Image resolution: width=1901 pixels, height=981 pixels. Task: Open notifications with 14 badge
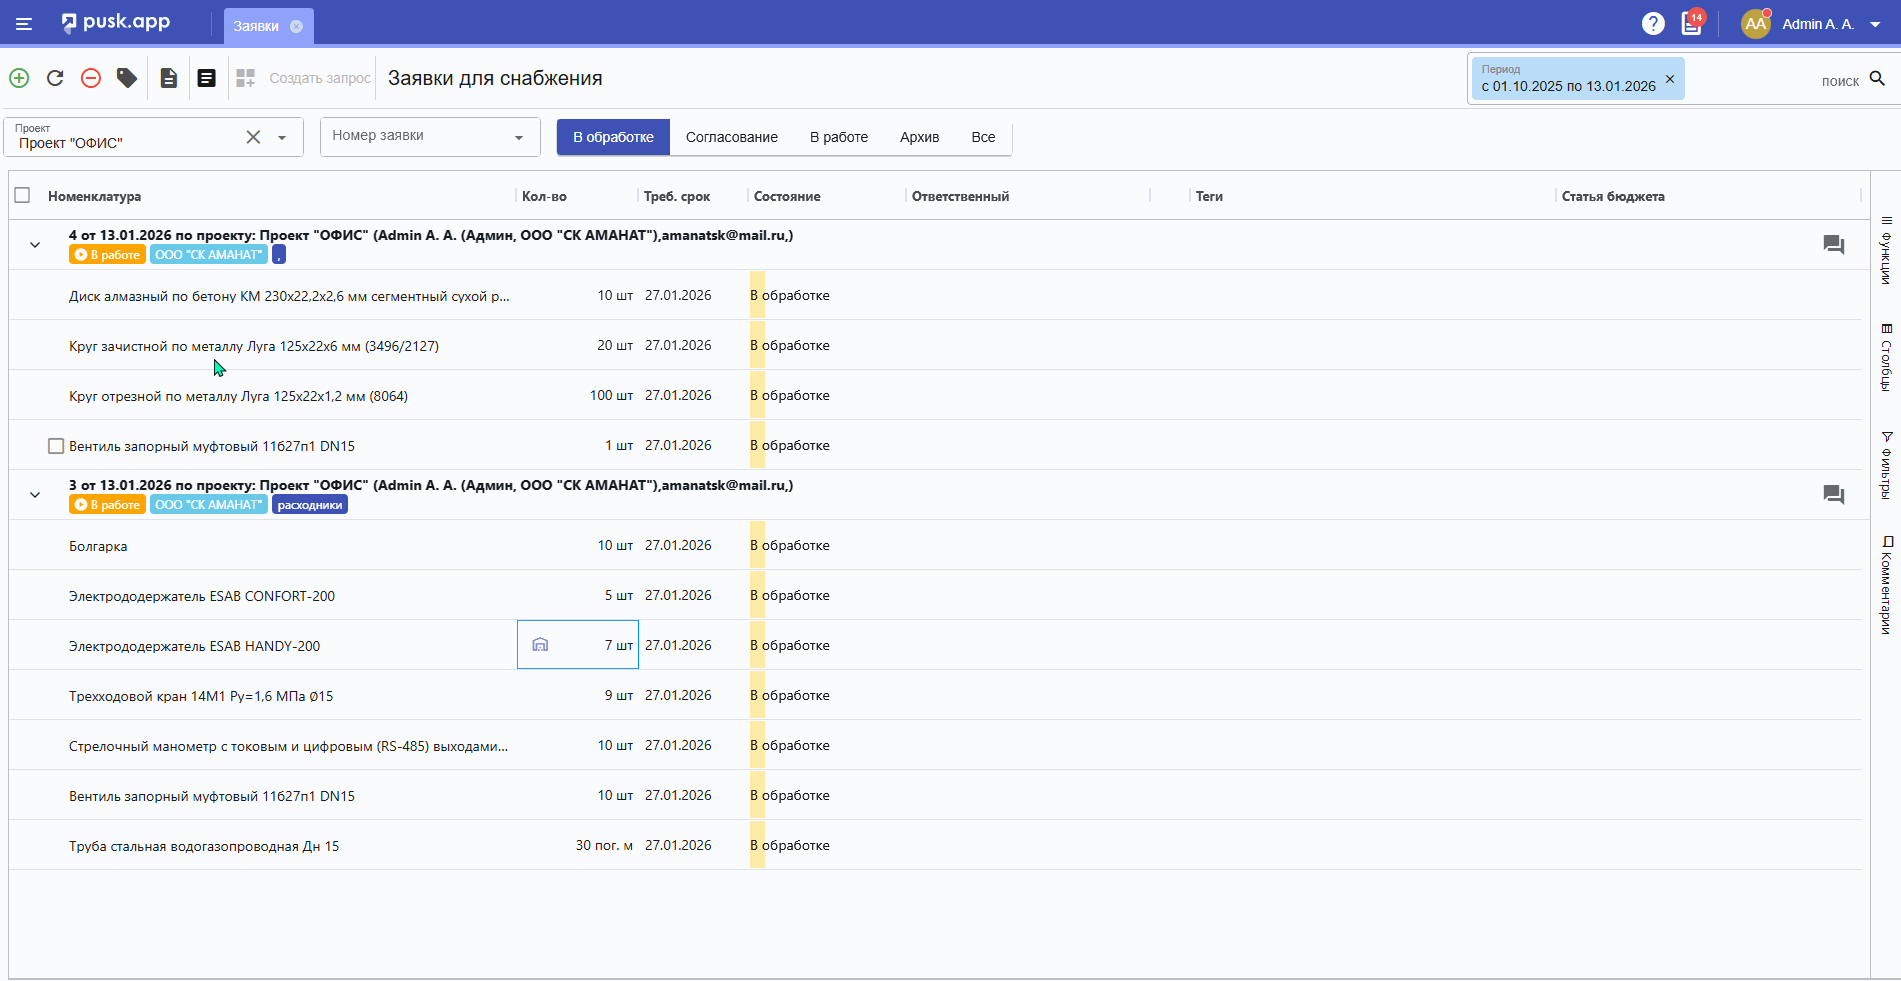pyautogui.click(x=1692, y=23)
